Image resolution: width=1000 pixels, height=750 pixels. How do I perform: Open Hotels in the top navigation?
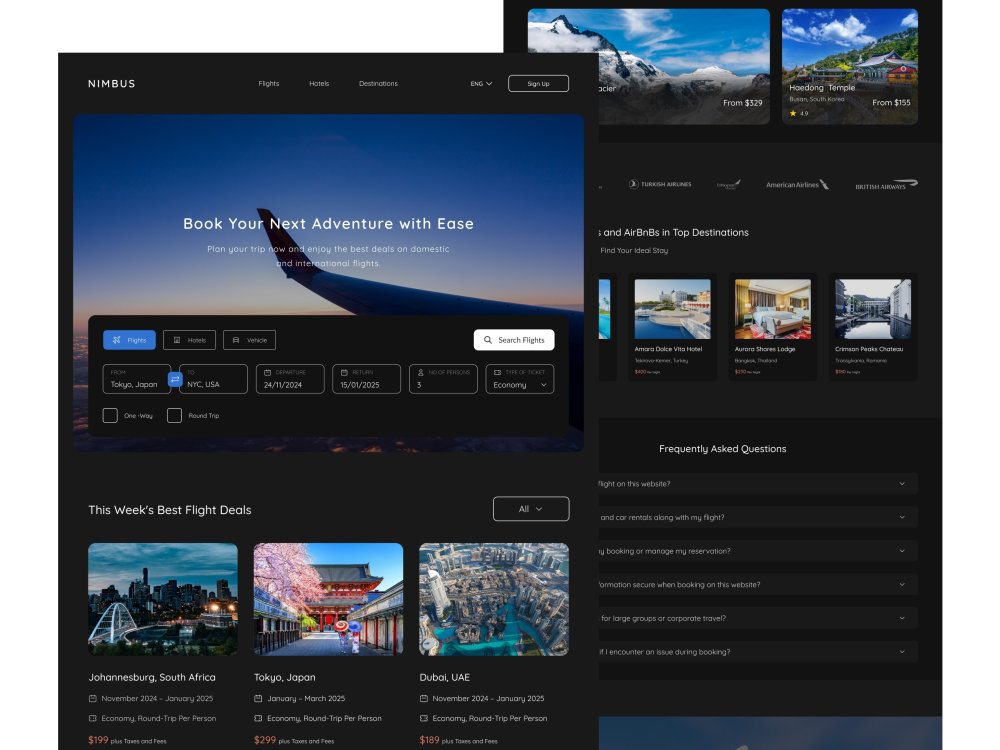click(319, 84)
